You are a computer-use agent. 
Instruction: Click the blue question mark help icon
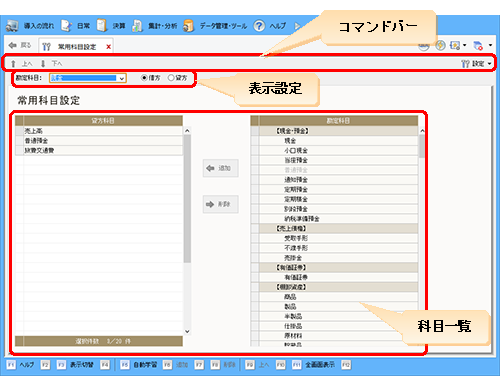pyautogui.click(x=259, y=26)
